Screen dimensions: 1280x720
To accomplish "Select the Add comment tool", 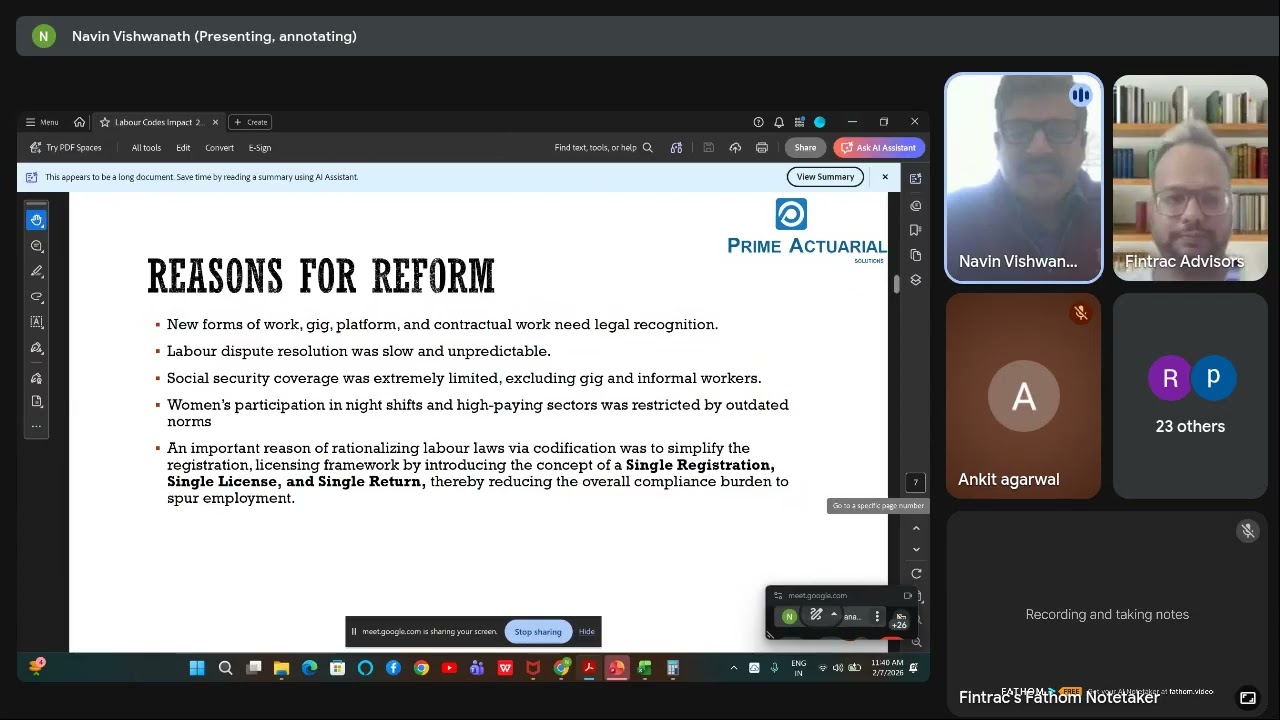I will pos(37,246).
